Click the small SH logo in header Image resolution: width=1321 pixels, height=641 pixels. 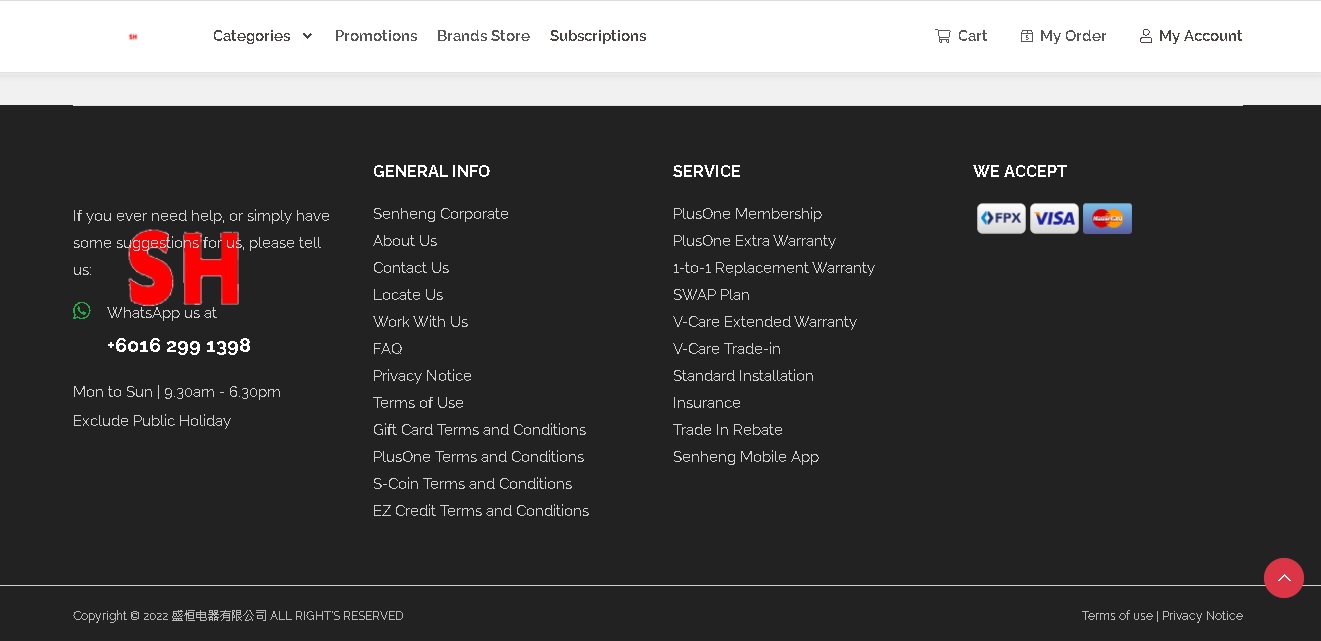133,37
